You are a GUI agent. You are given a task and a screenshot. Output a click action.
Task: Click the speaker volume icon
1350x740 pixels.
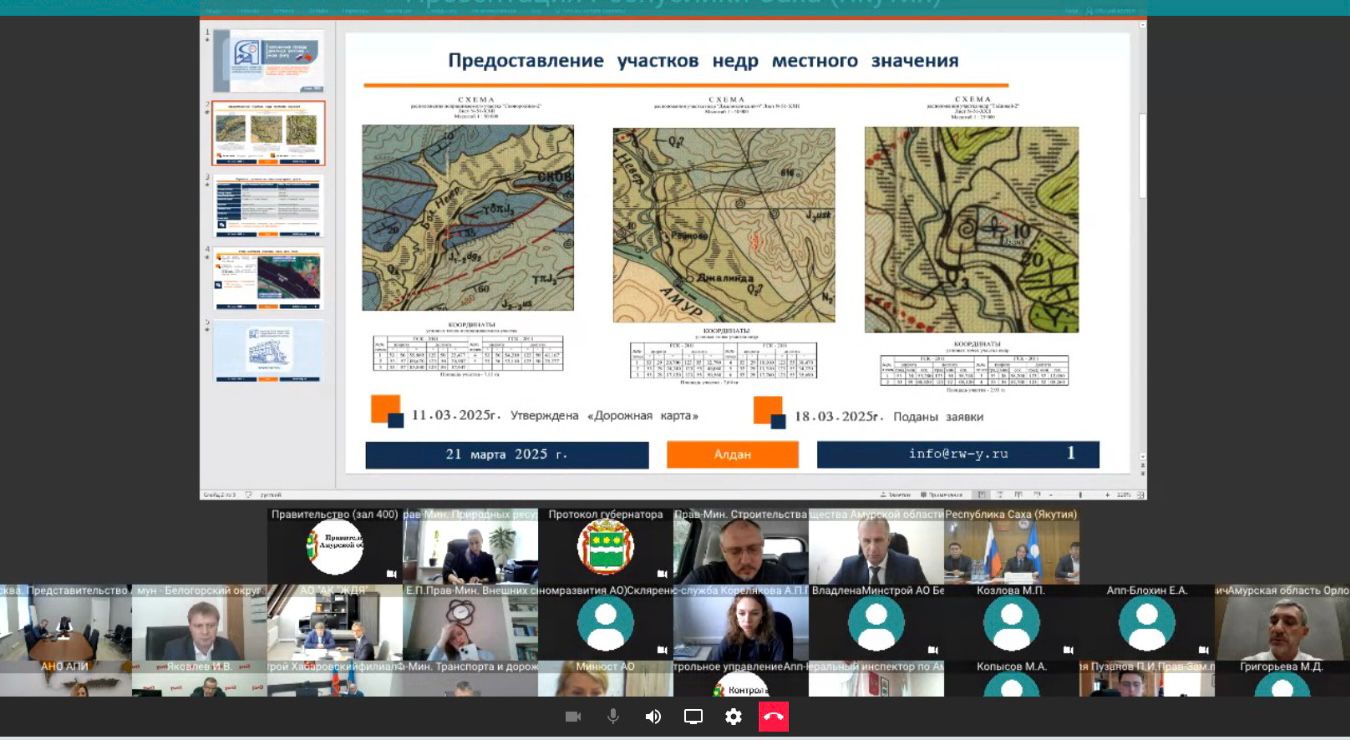click(x=653, y=717)
